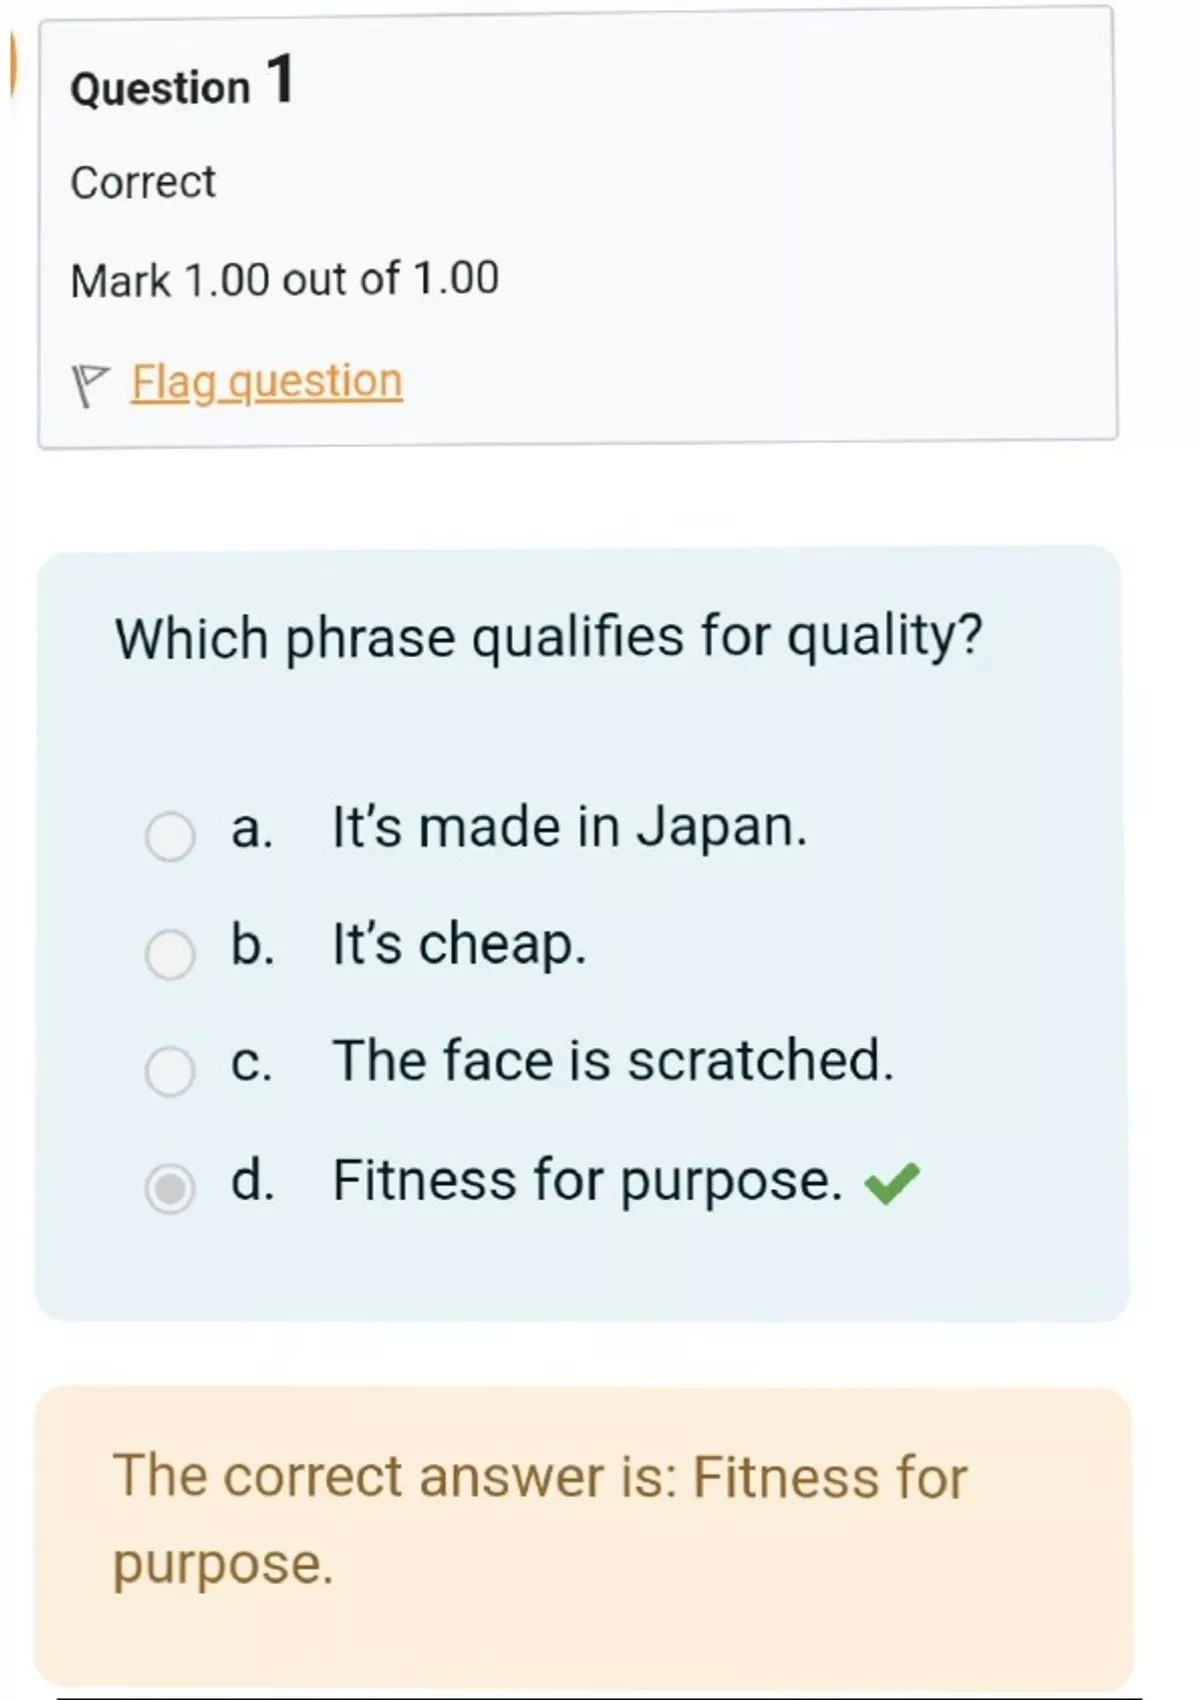Click the "a." option letter
Viewport: 1200px width, 1700px height.
[x=251, y=829]
